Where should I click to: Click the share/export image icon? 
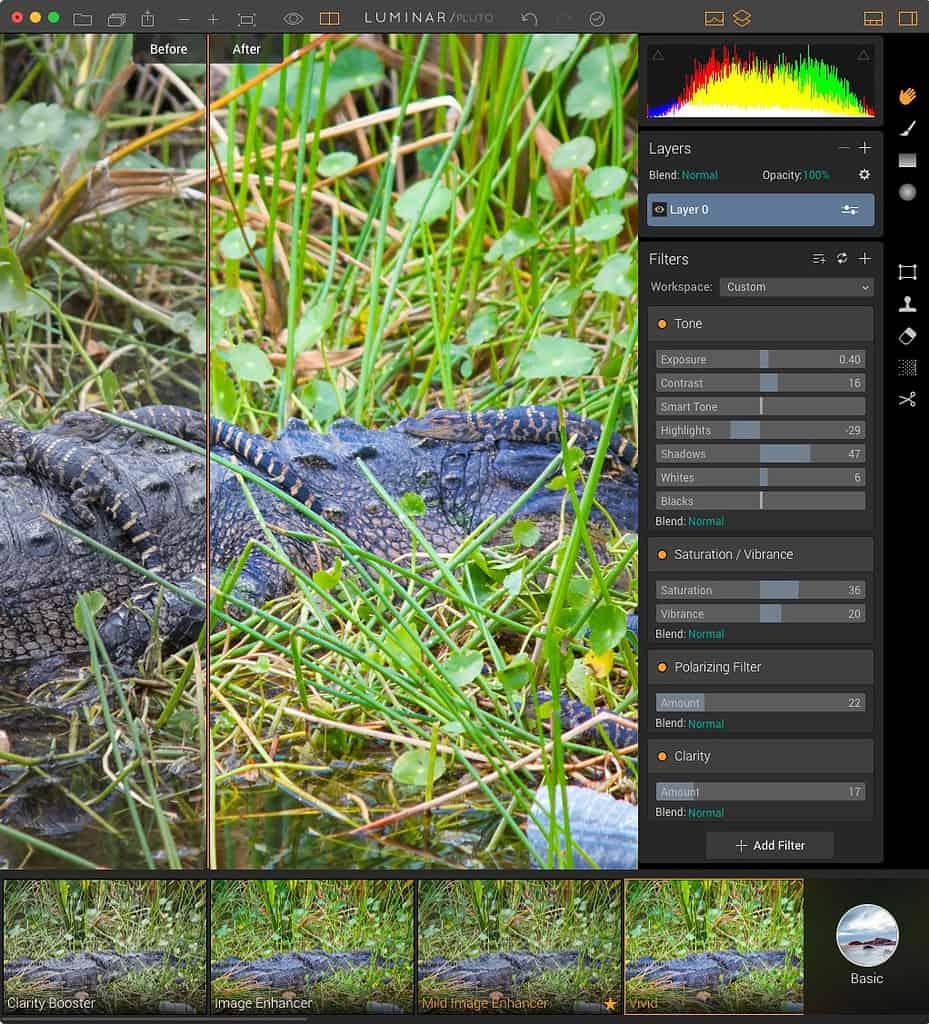pos(148,18)
